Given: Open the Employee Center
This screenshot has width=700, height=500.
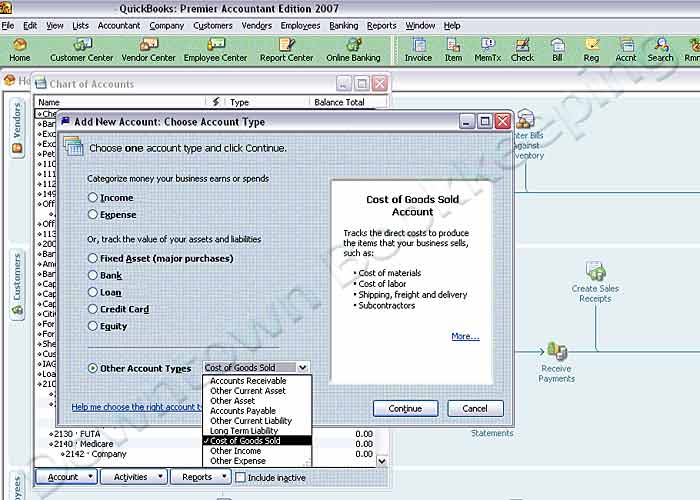Looking at the screenshot, I should pyautogui.click(x=215, y=50).
